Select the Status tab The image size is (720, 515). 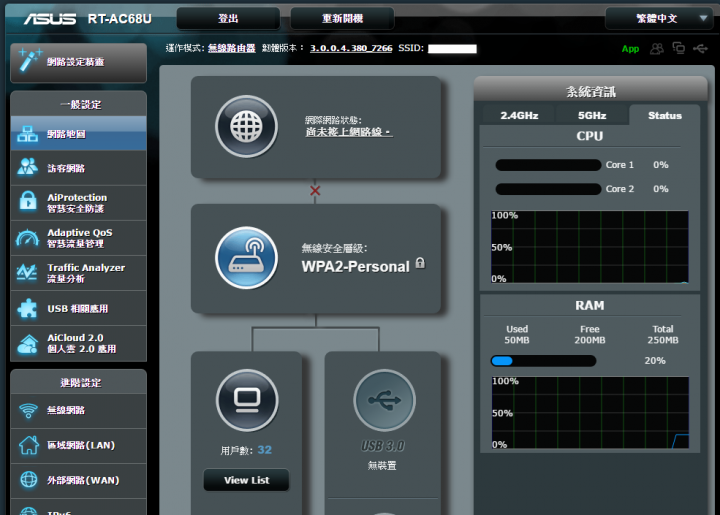(x=664, y=115)
